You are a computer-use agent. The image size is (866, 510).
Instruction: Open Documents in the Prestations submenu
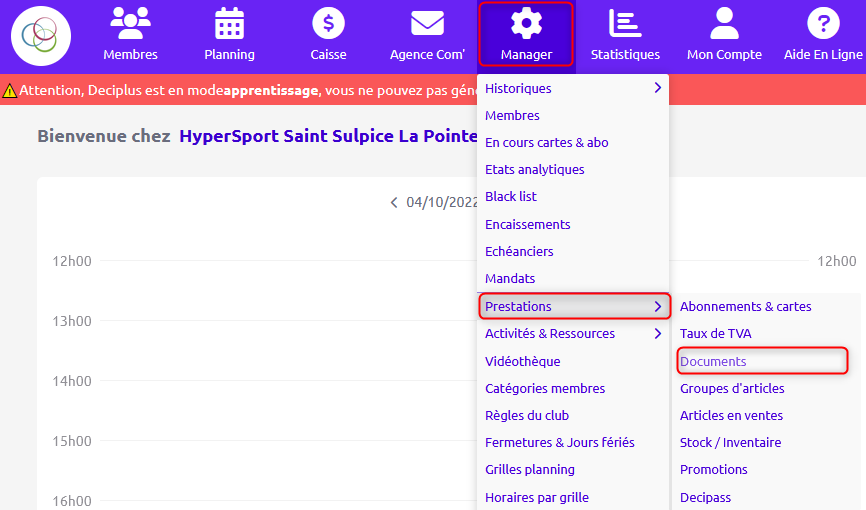tap(713, 361)
